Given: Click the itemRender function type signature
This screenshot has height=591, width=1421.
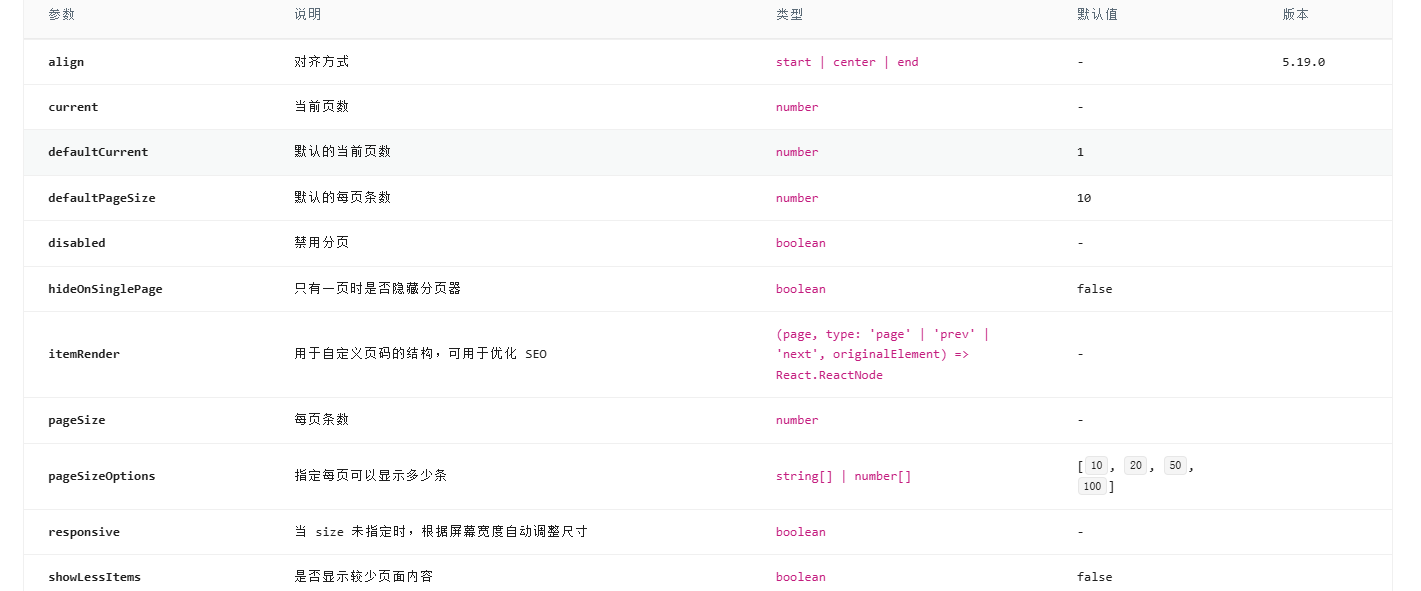Looking at the screenshot, I should [x=882, y=354].
